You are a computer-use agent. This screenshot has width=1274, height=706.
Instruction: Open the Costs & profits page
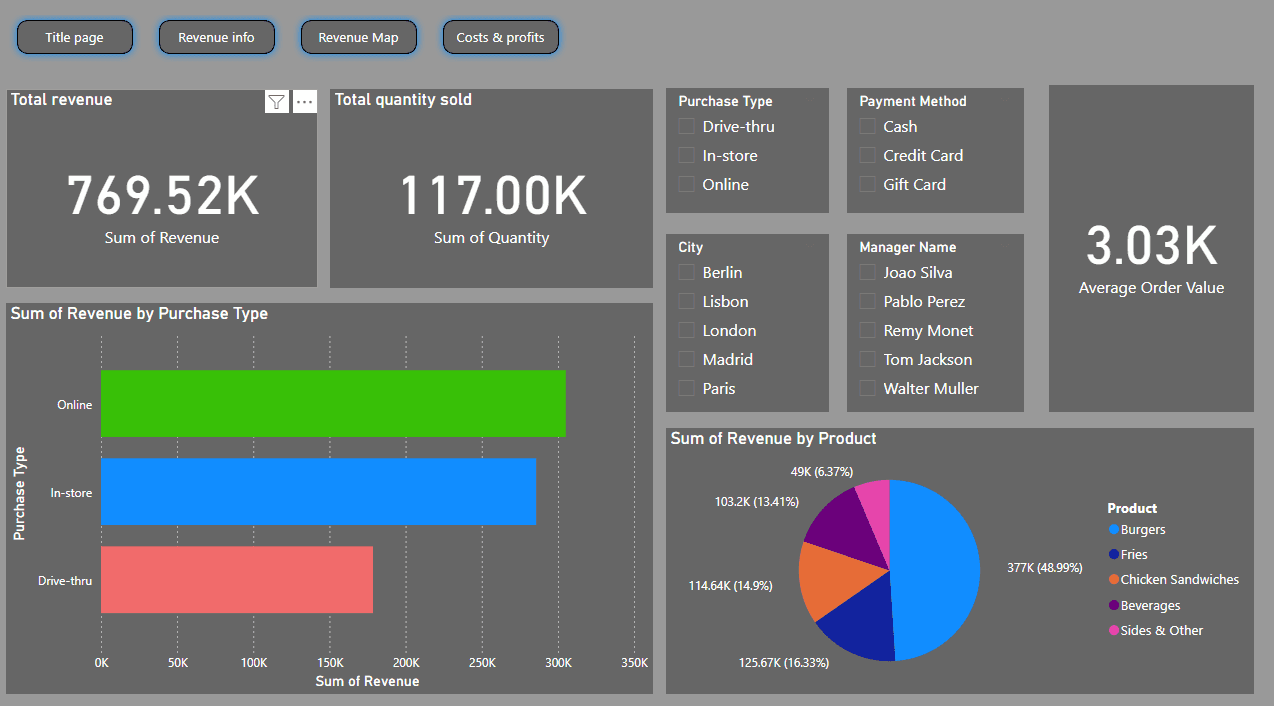coord(500,36)
